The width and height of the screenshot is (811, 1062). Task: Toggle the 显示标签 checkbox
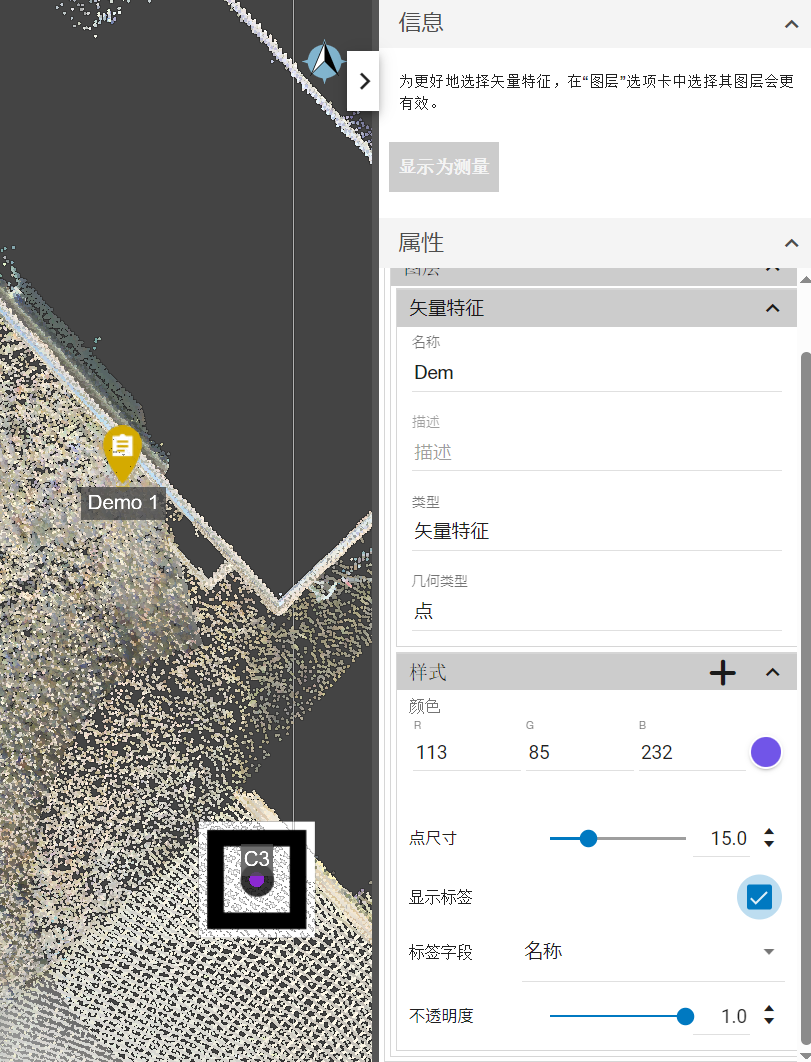(x=759, y=897)
